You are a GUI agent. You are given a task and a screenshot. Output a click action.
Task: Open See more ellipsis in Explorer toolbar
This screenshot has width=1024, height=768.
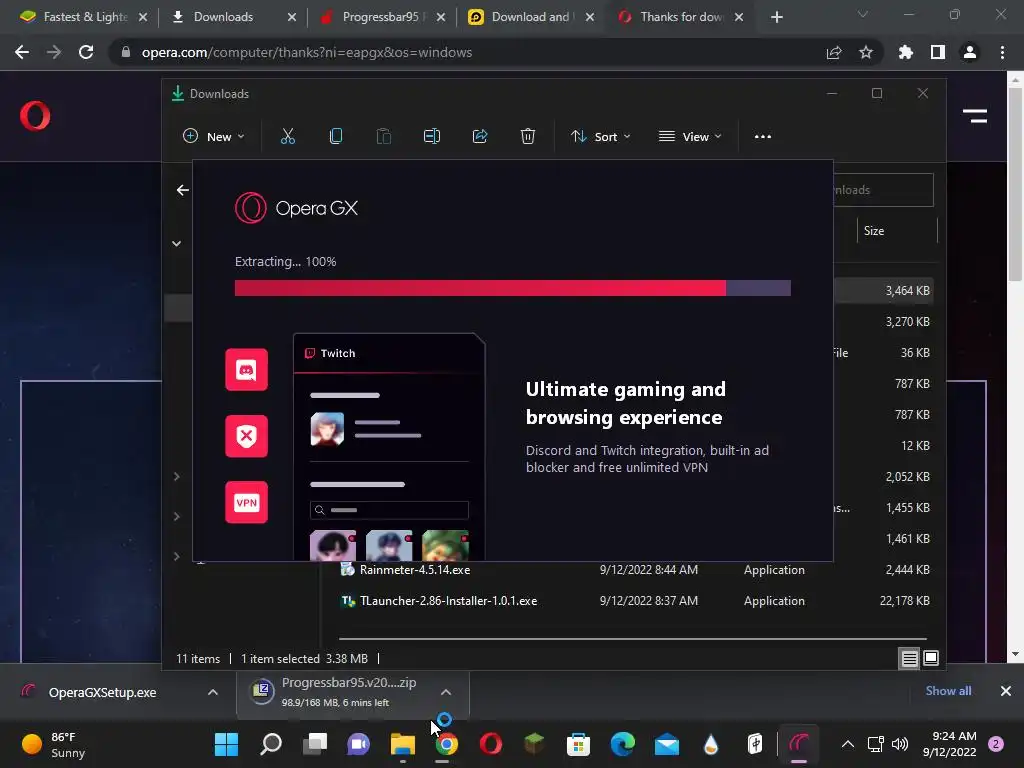tap(763, 136)
